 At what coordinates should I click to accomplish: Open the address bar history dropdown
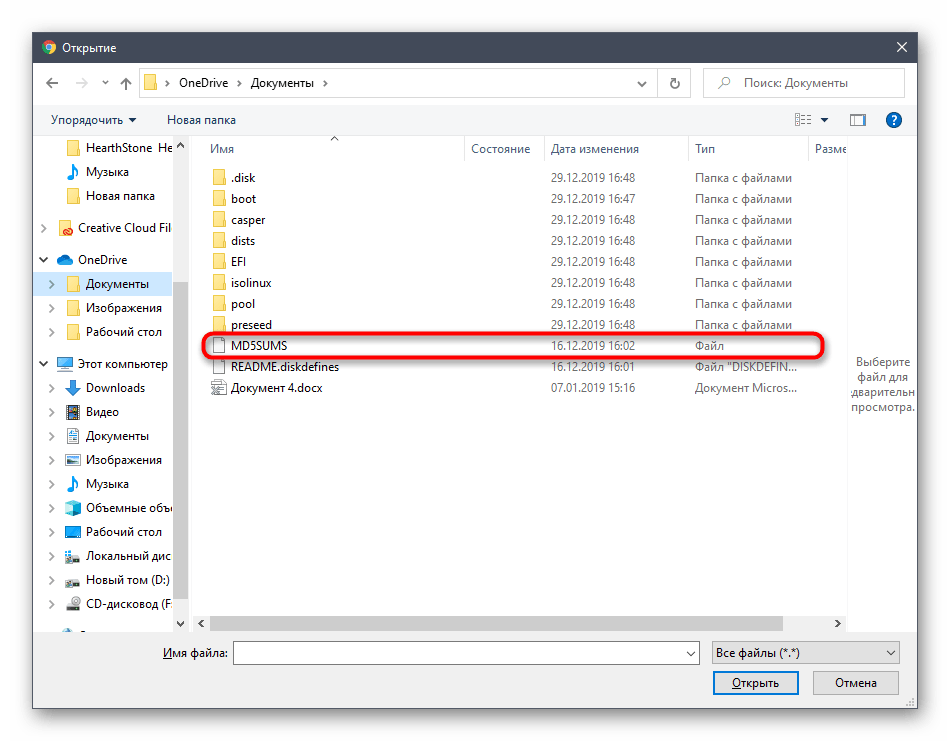[x=648, y=84]
